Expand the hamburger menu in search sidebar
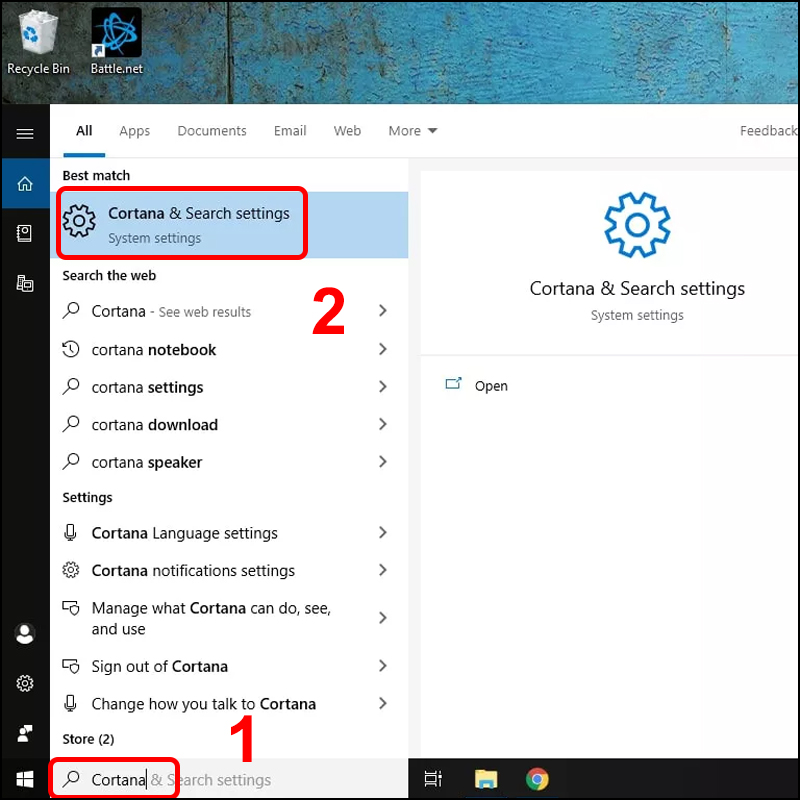The height and width of the screenshot is (800, 800). click(x=25, y=134)
